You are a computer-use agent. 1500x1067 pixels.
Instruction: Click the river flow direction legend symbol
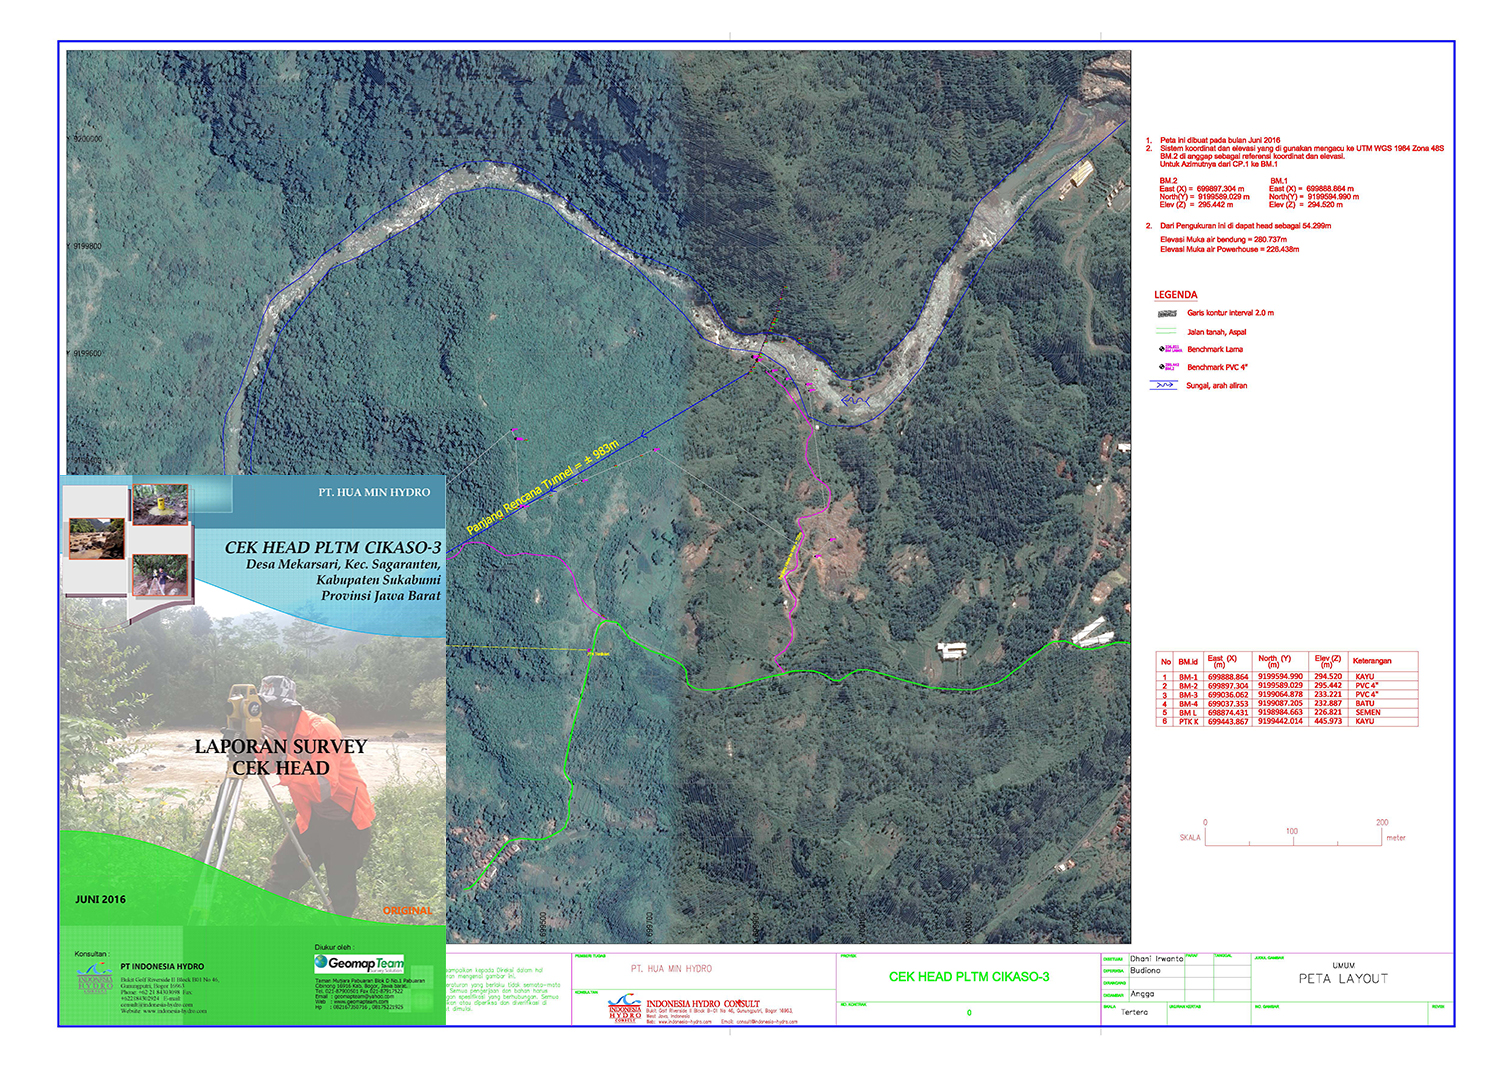1165,385
